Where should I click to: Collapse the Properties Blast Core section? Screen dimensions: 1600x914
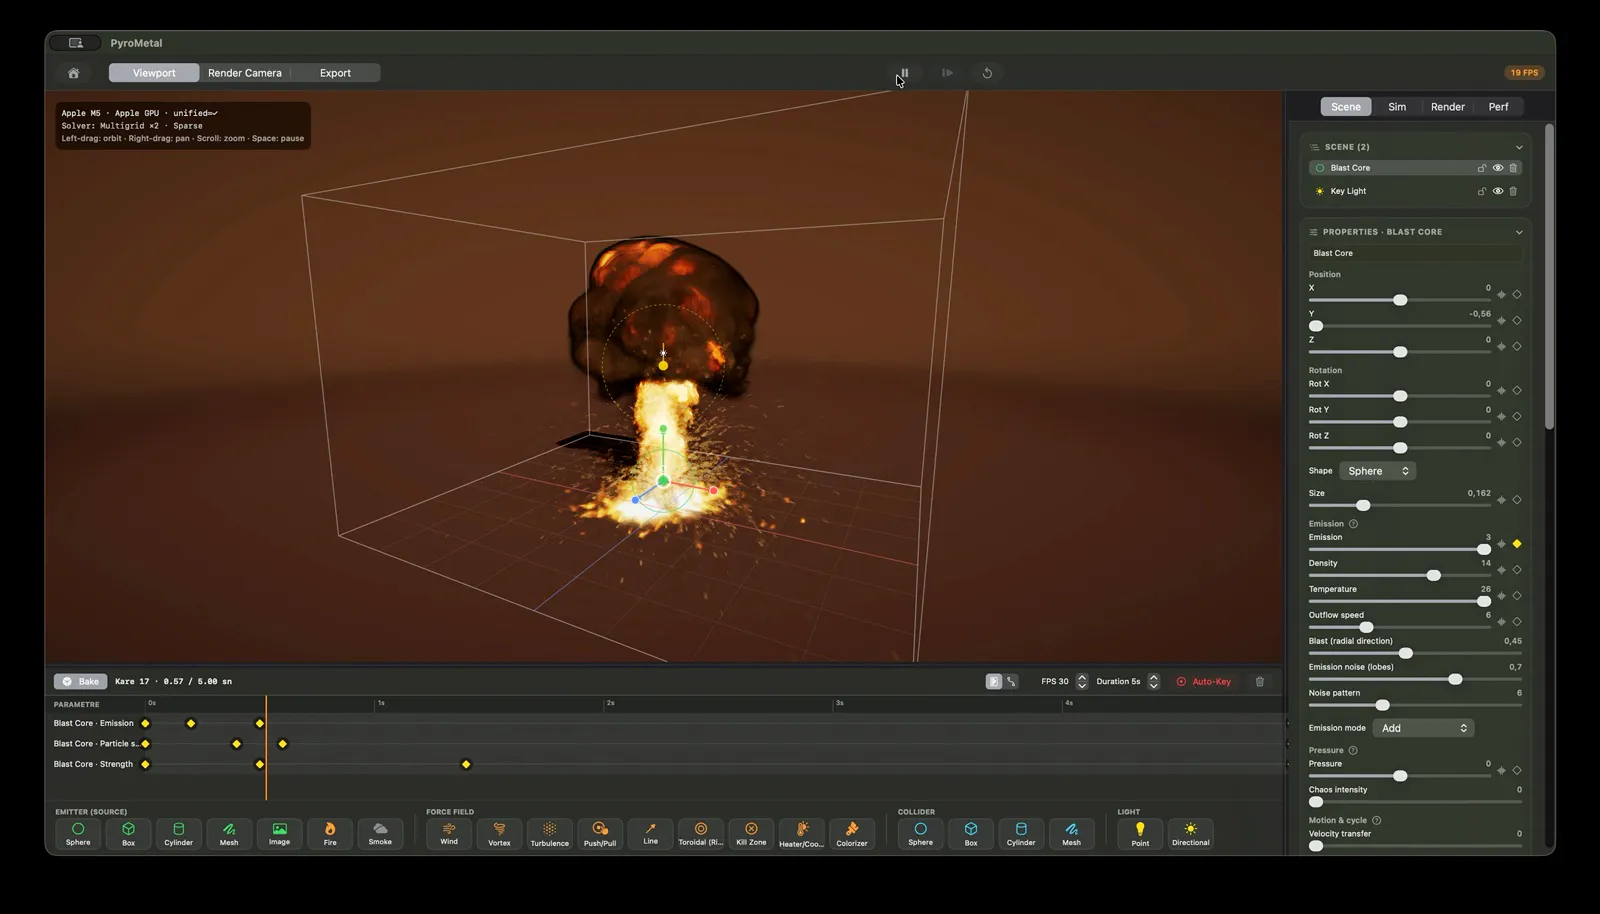click(x=1519, y=232)
